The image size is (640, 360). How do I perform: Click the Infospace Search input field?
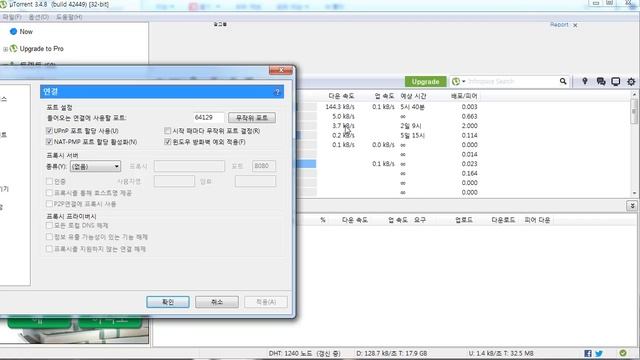pyautogui.click(x=512, y=82)
